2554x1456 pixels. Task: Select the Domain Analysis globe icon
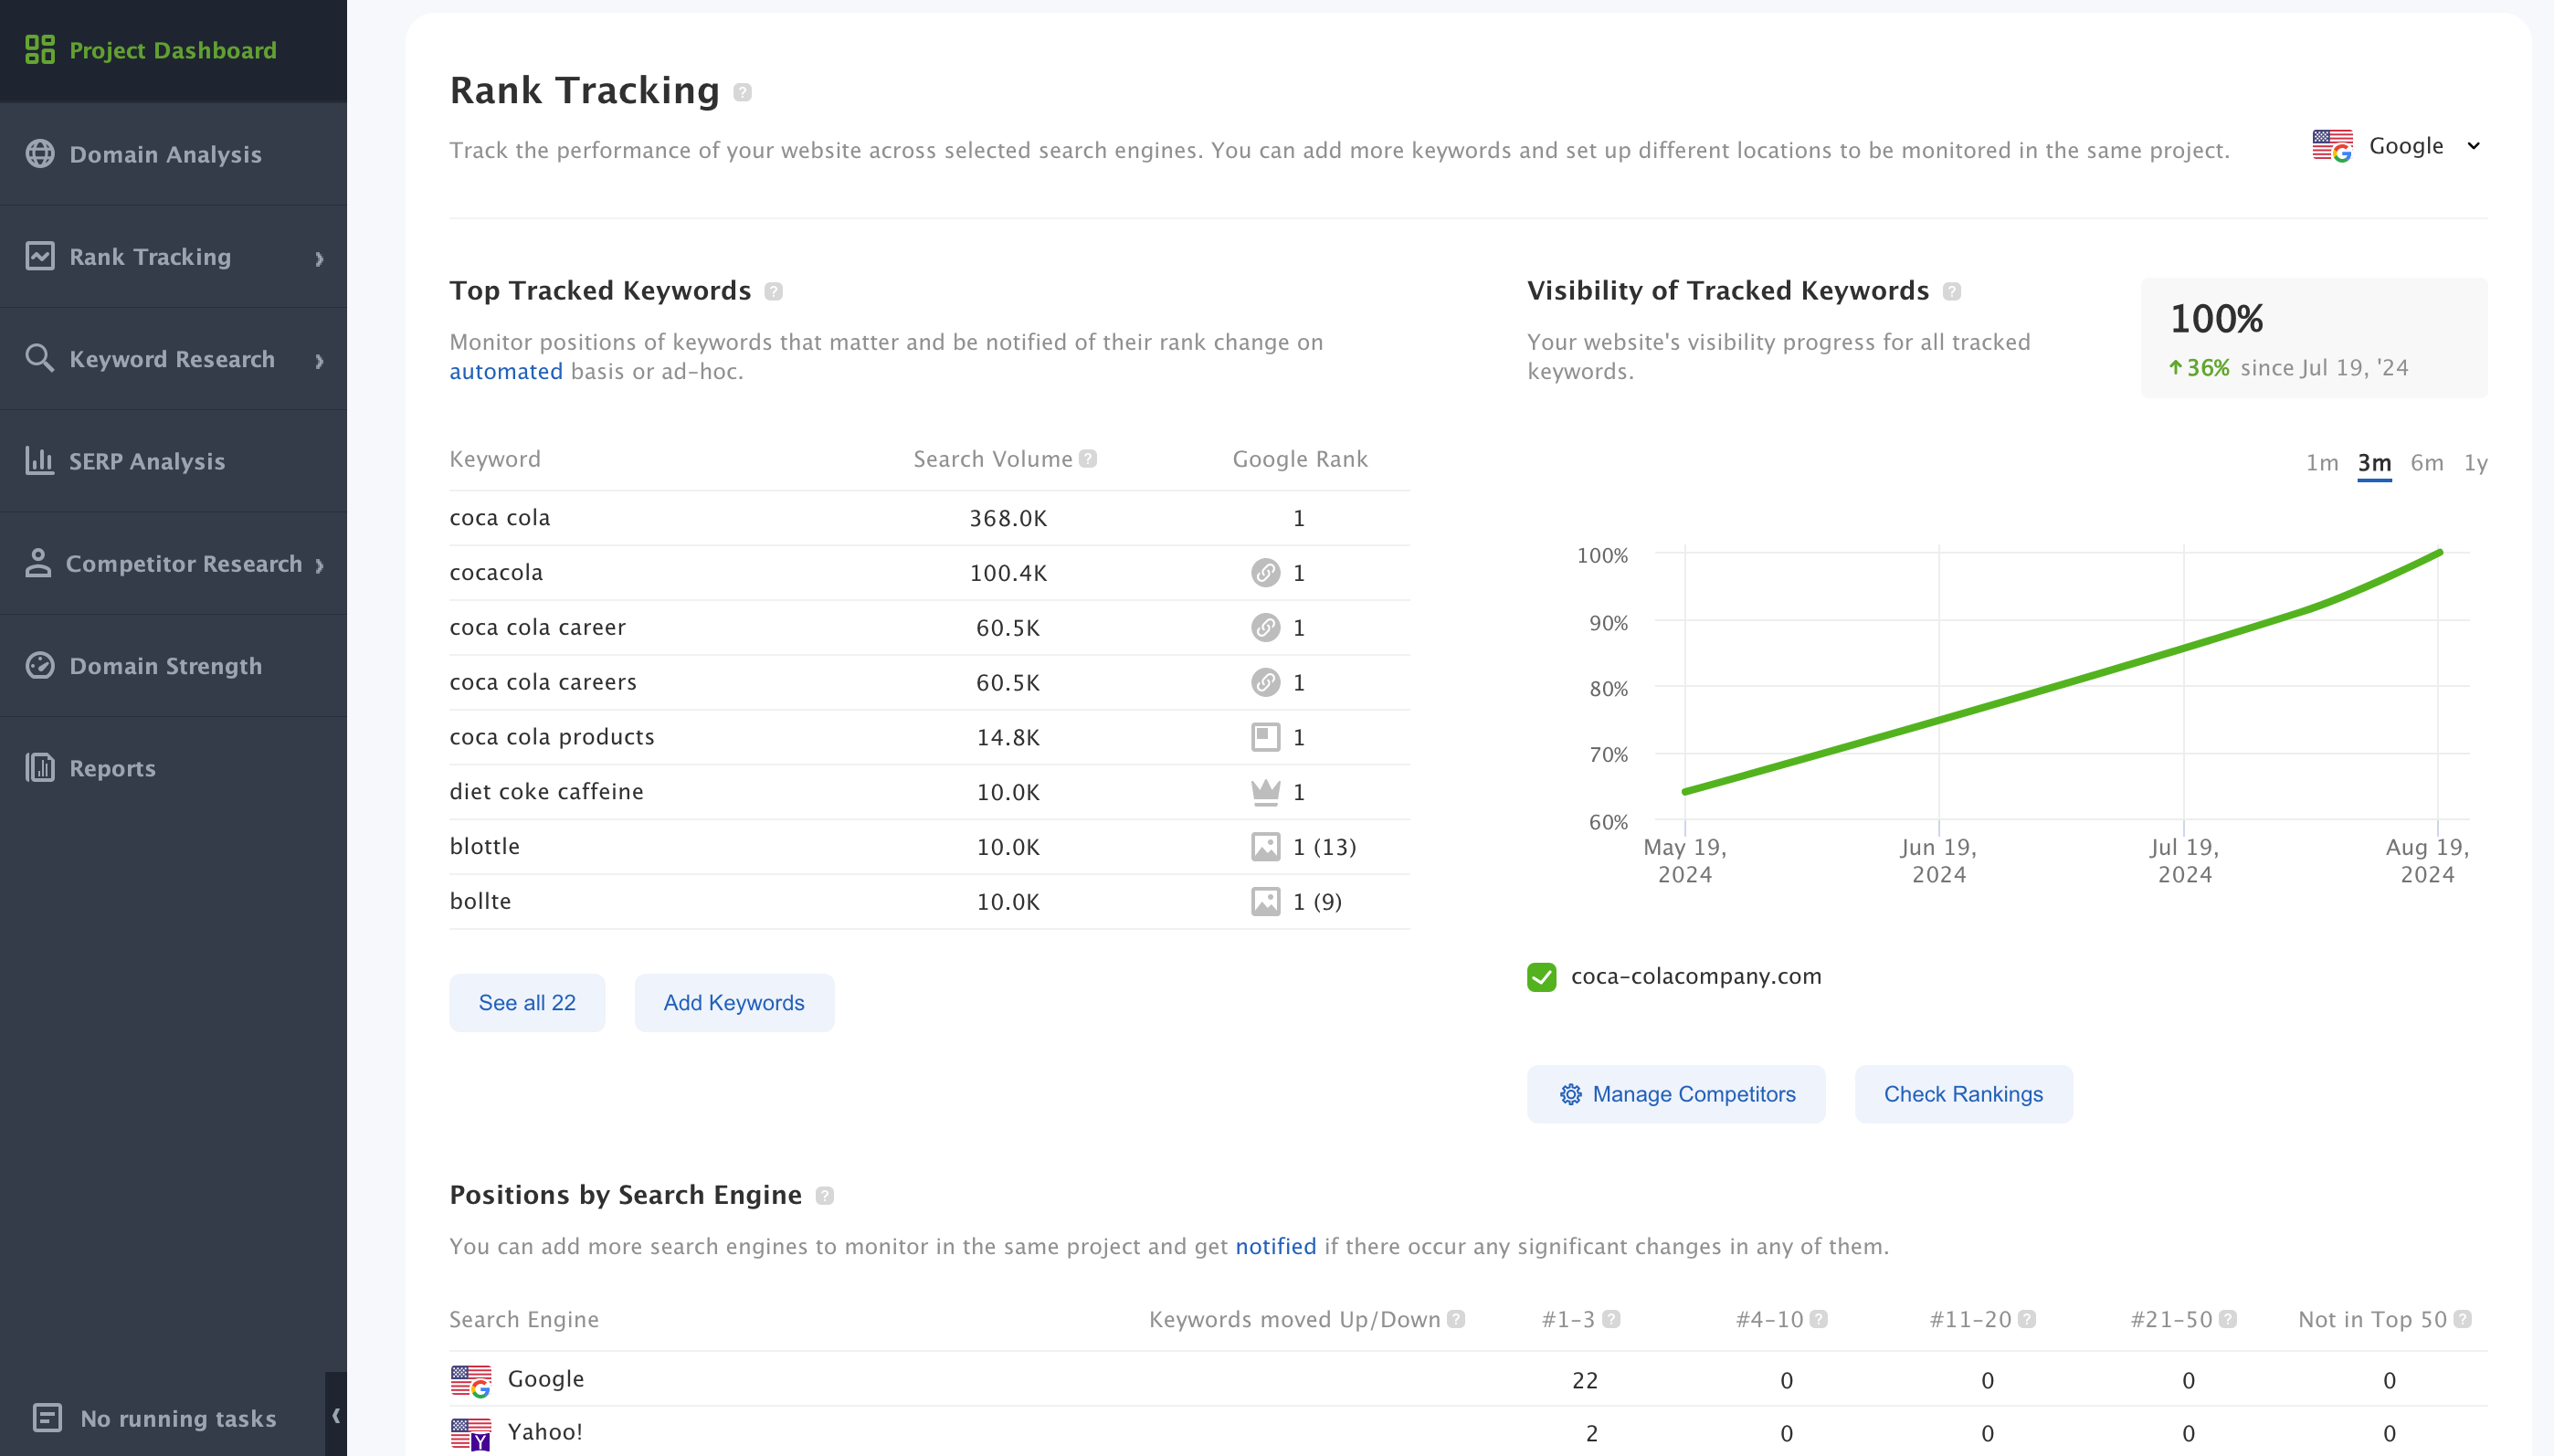[40, 154]
